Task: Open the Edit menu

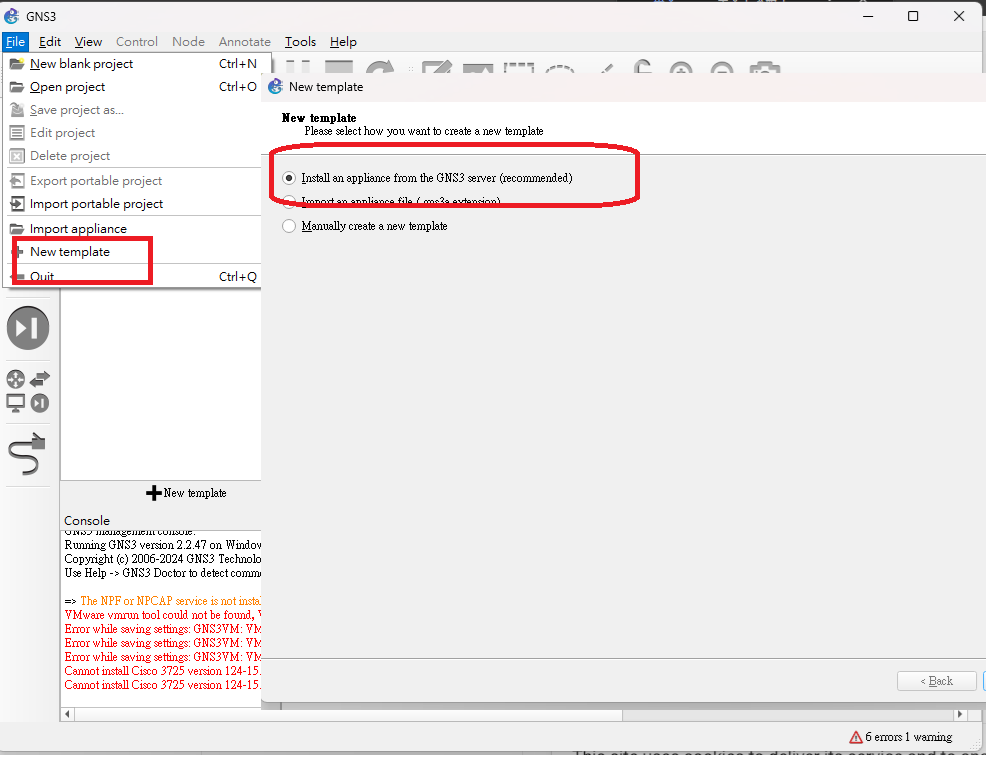Action: pos(50,42)
